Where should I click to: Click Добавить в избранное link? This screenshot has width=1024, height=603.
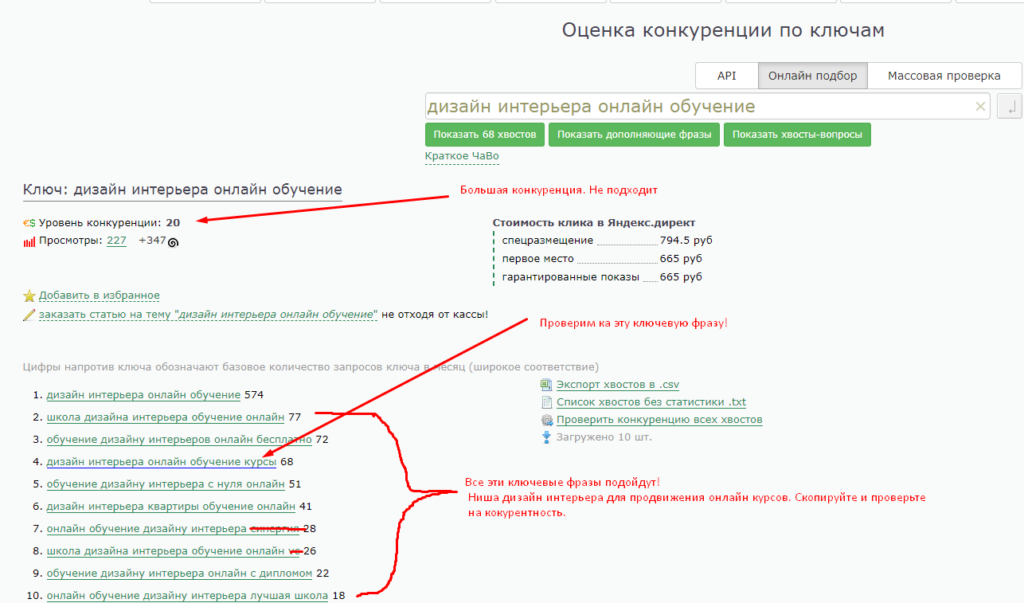pos(99,296)
